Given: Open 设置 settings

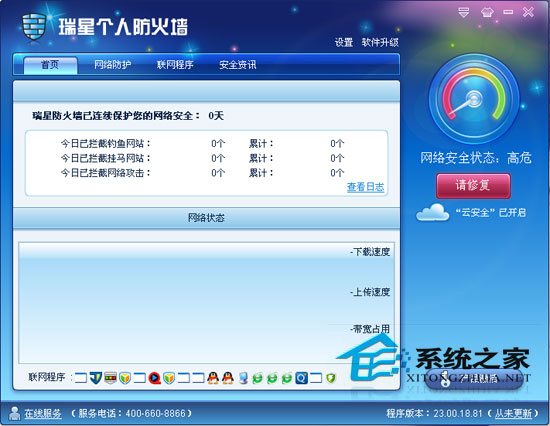Looking at the screenshot, I should (x=343, y=42).
